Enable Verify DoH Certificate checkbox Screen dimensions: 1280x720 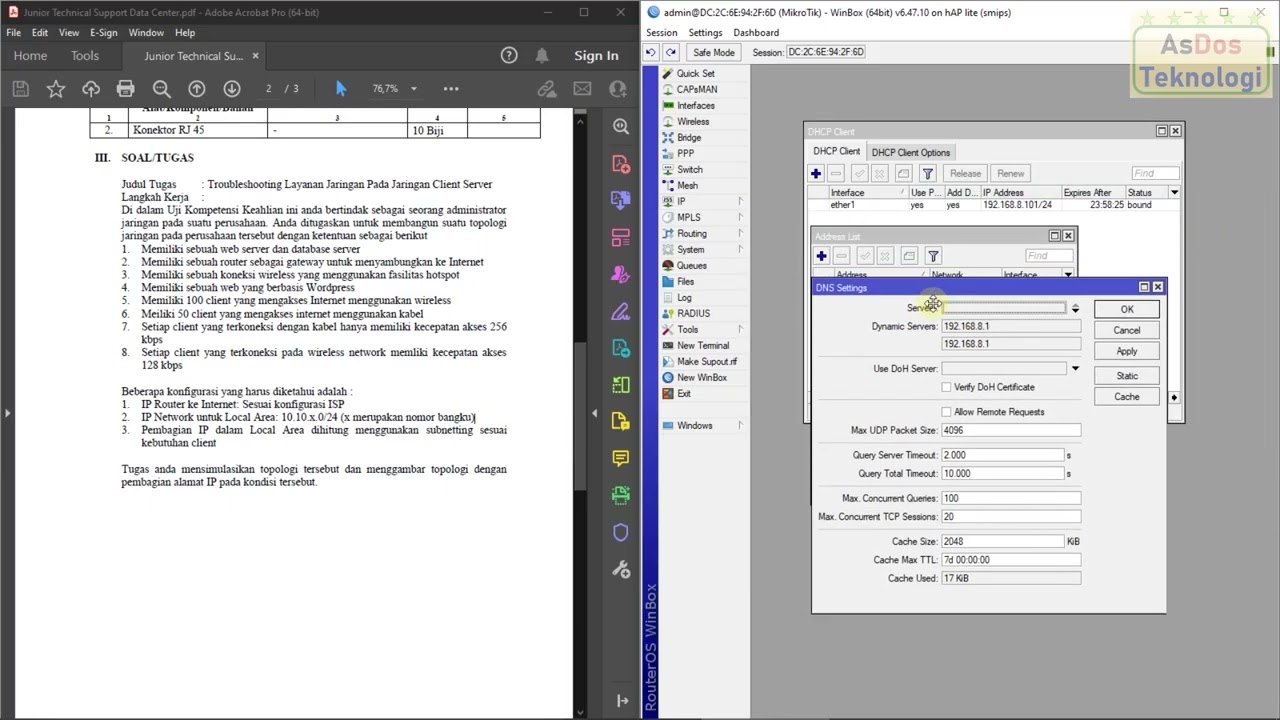coord(946,387)
